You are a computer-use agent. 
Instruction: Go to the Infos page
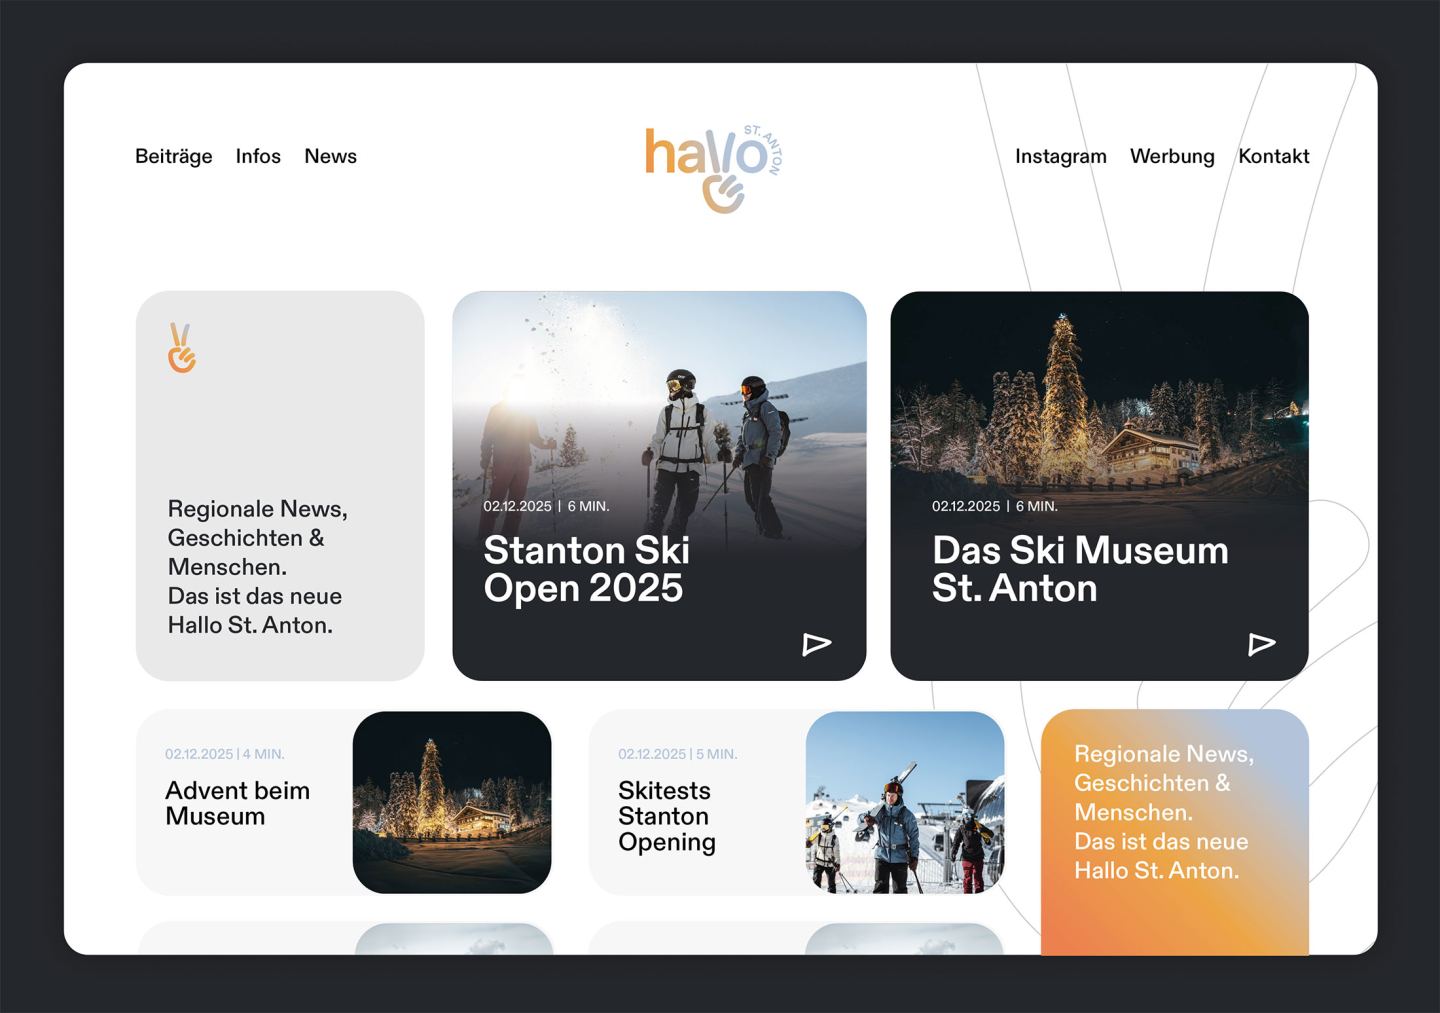tap(258, 156)
